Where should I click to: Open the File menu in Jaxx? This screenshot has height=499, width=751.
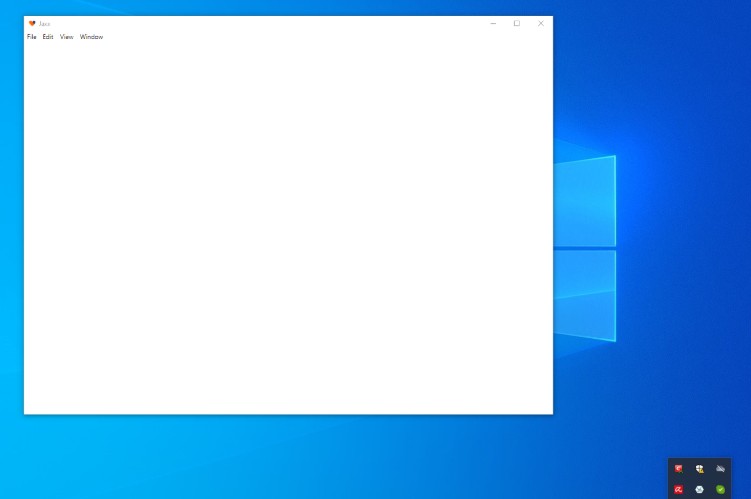pyautogui.click(x=32, y=37)
